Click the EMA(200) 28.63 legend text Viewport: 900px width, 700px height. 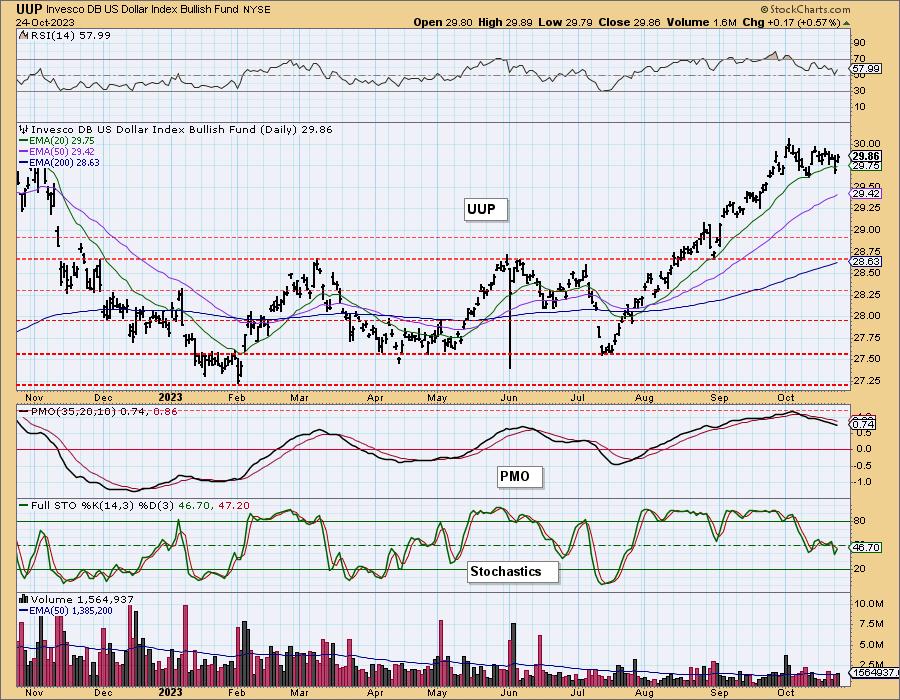tap(64, 162)
